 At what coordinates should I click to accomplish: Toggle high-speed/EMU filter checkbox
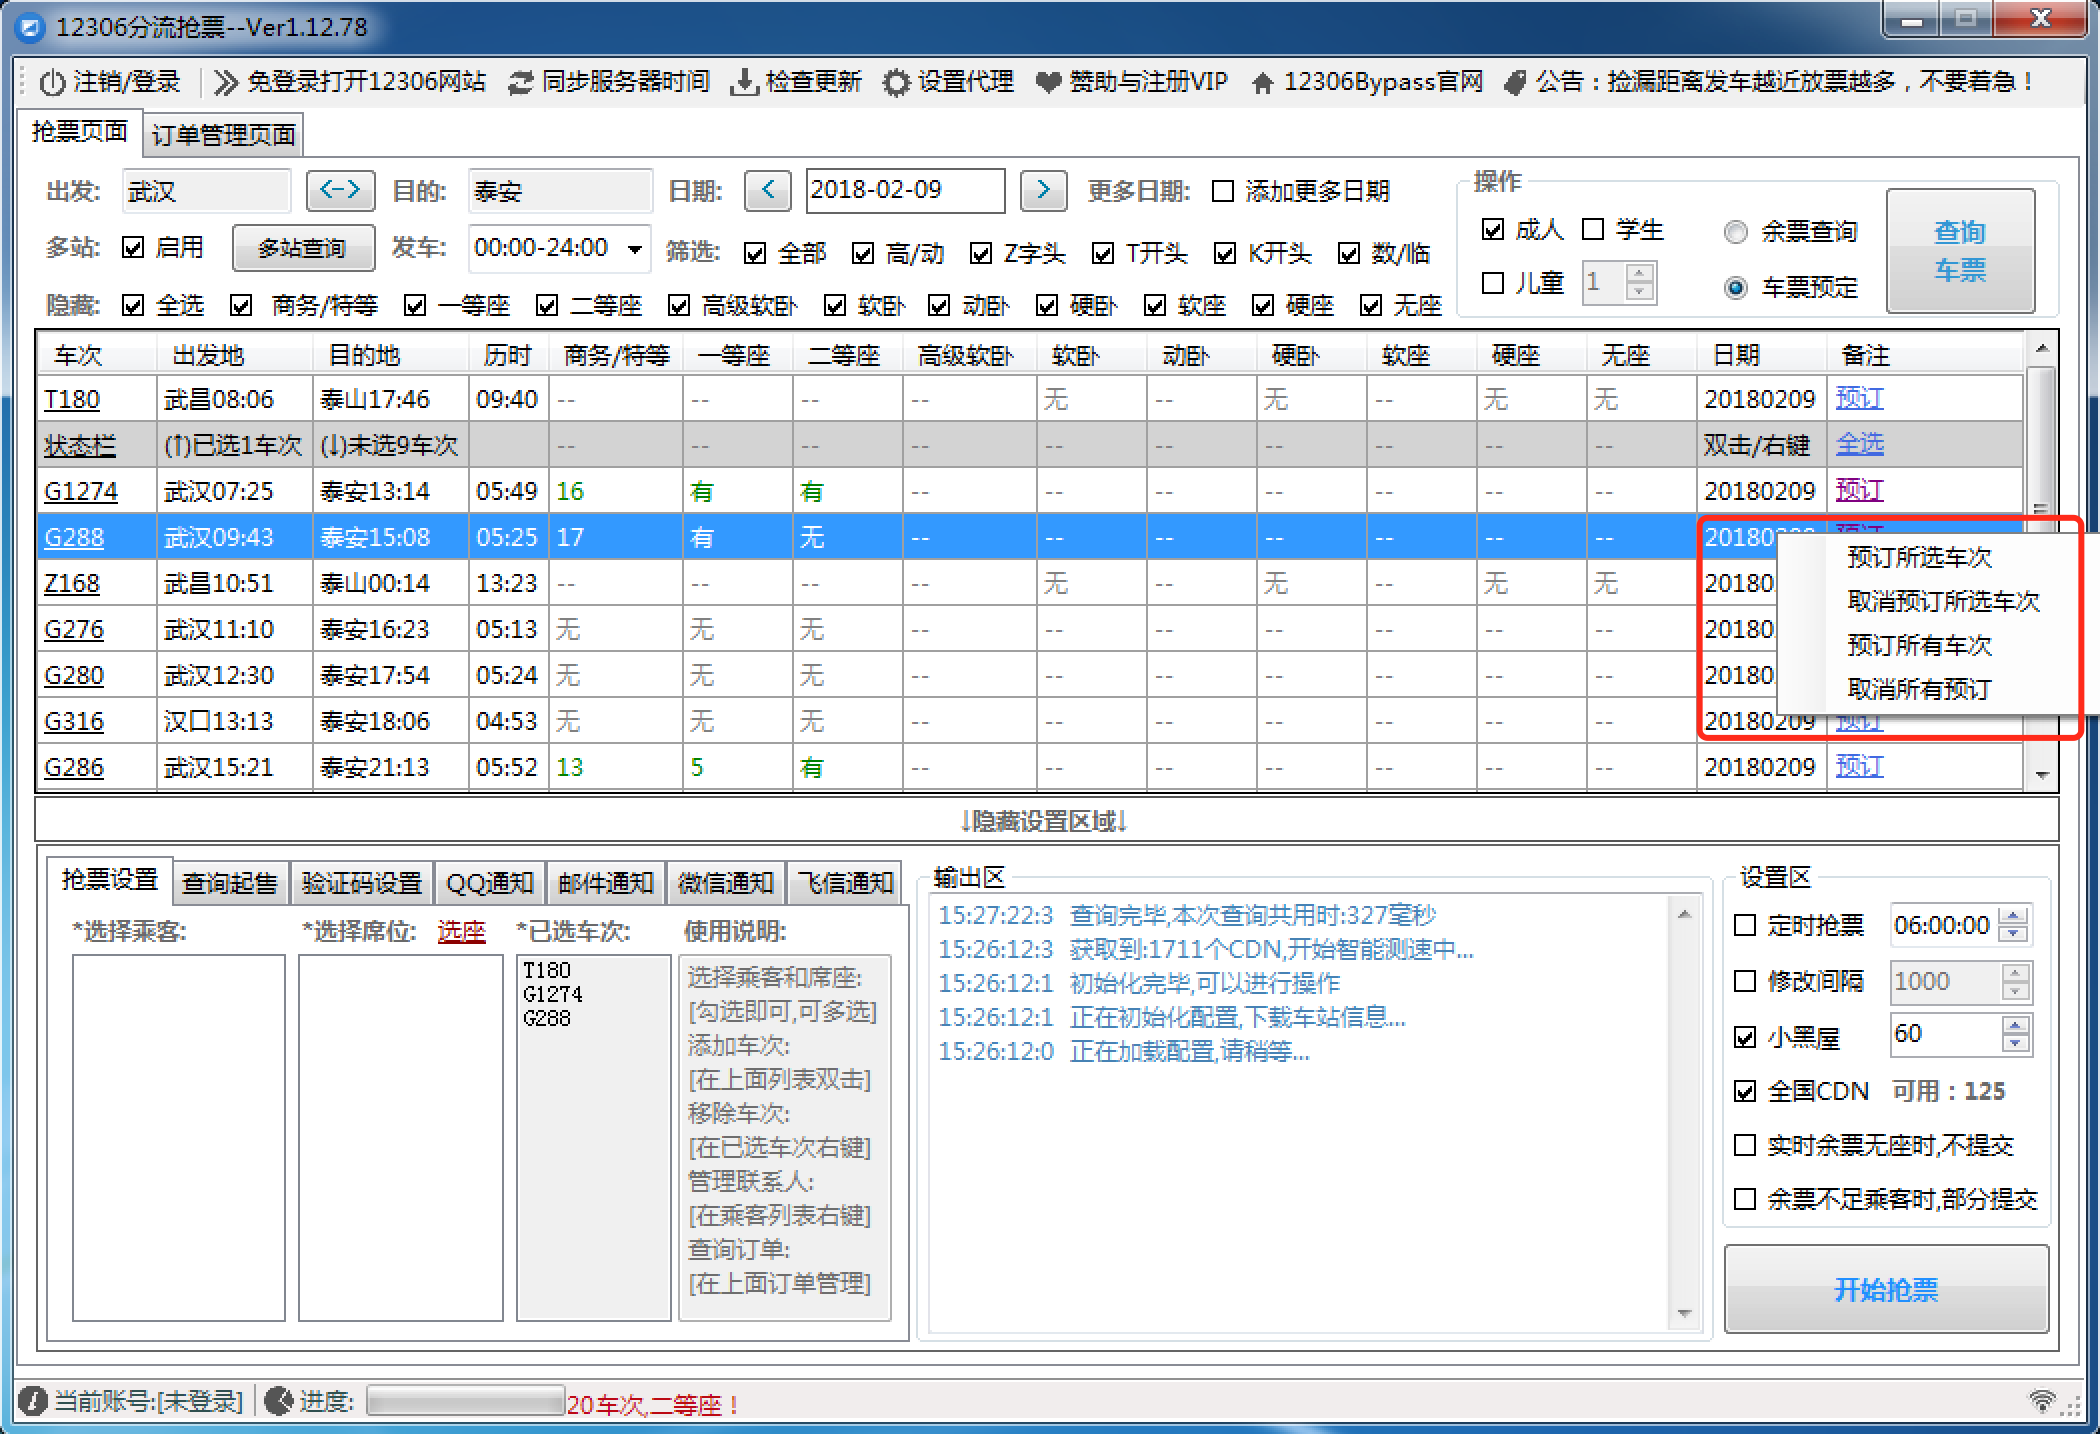coord(863,254)
